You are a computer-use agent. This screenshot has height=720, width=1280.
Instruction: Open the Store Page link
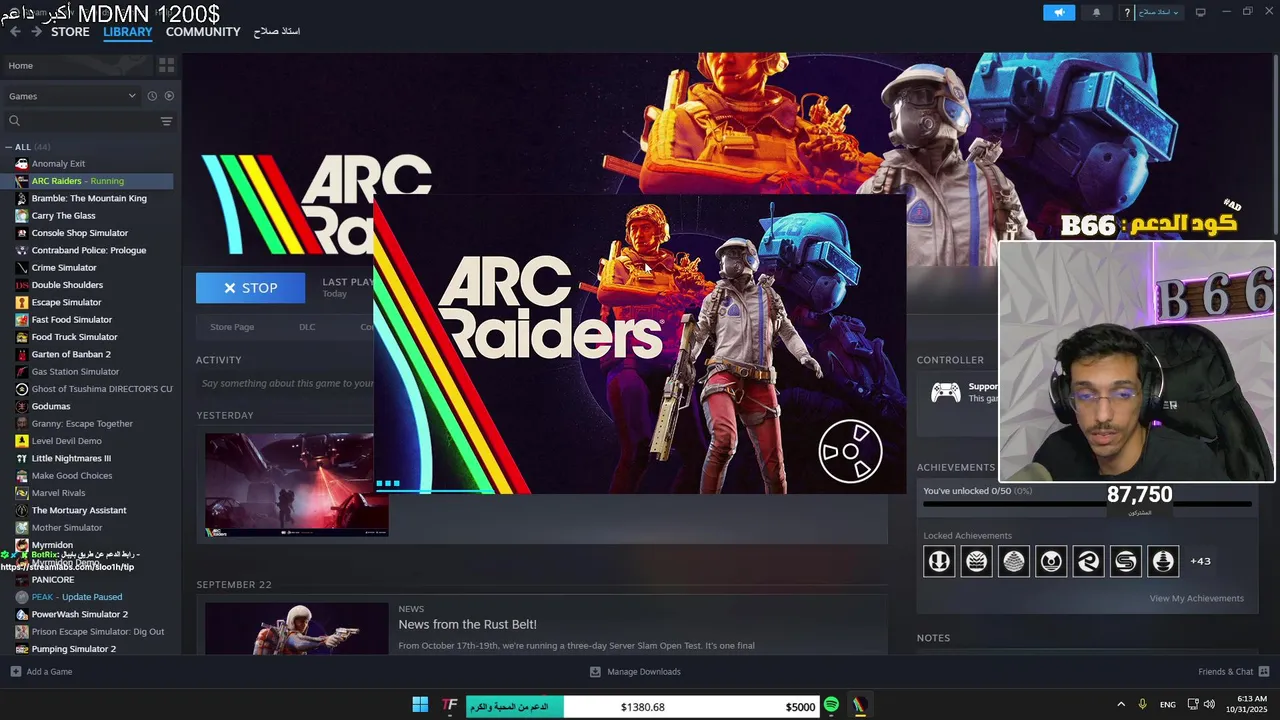click(x=232, y=327)
